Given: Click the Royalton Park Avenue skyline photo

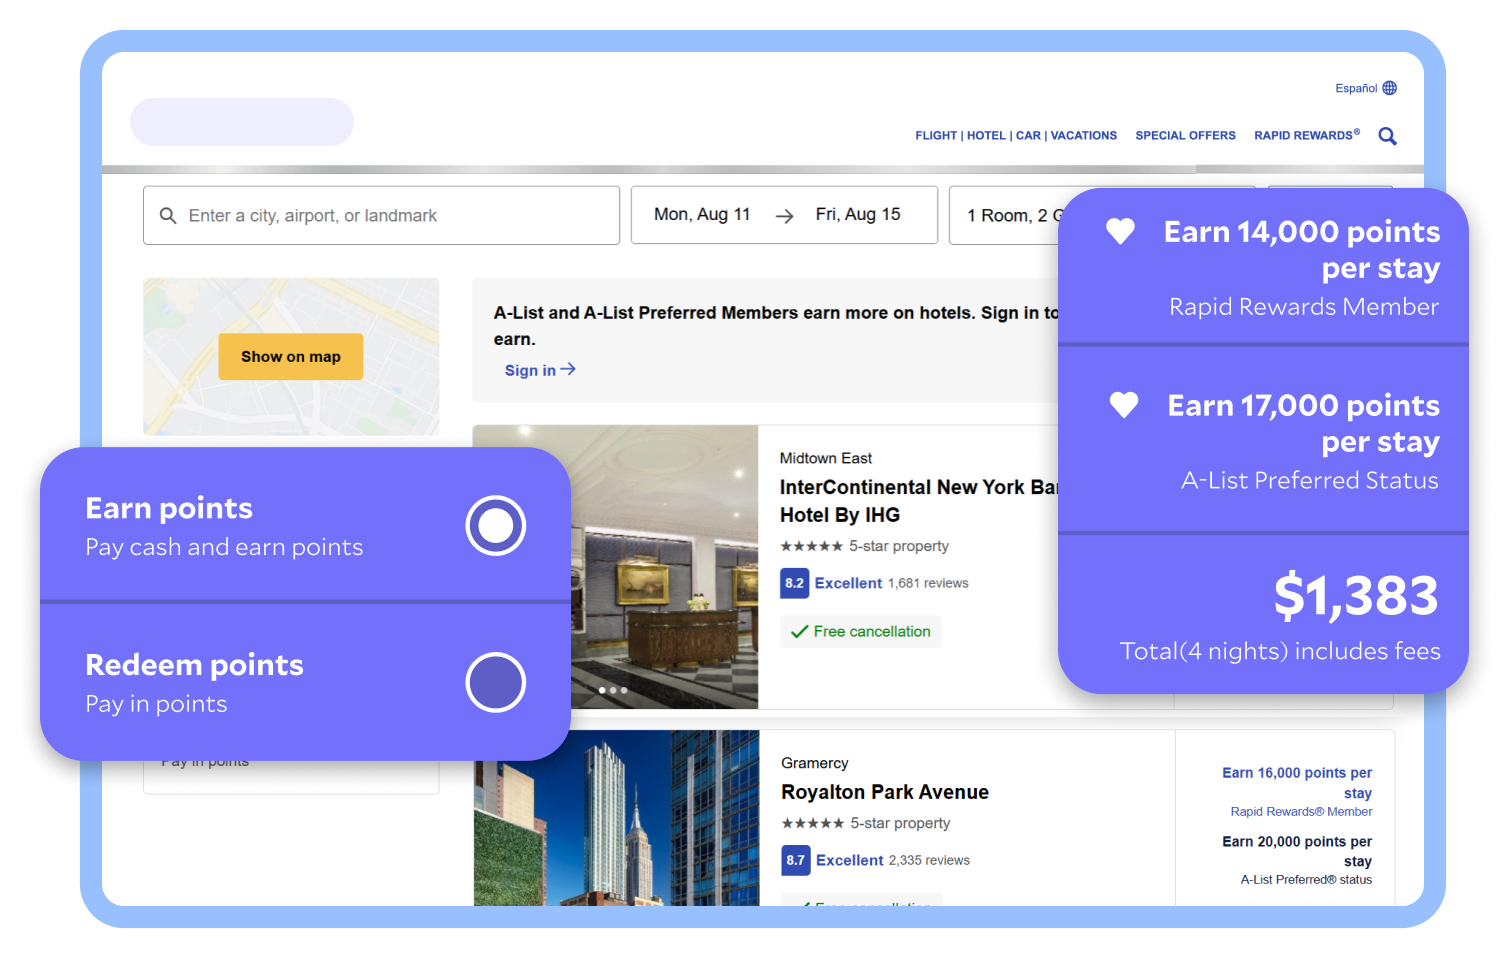Looking at the screenshot, I should click(617, 818).
